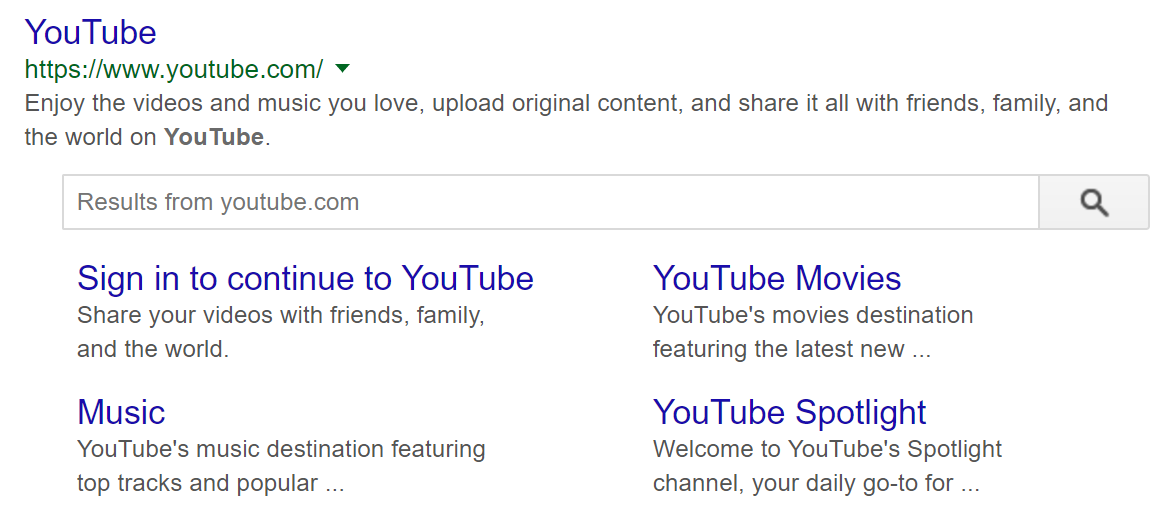Focus the 'Results from youtube.com' search box

coord(551,202)
